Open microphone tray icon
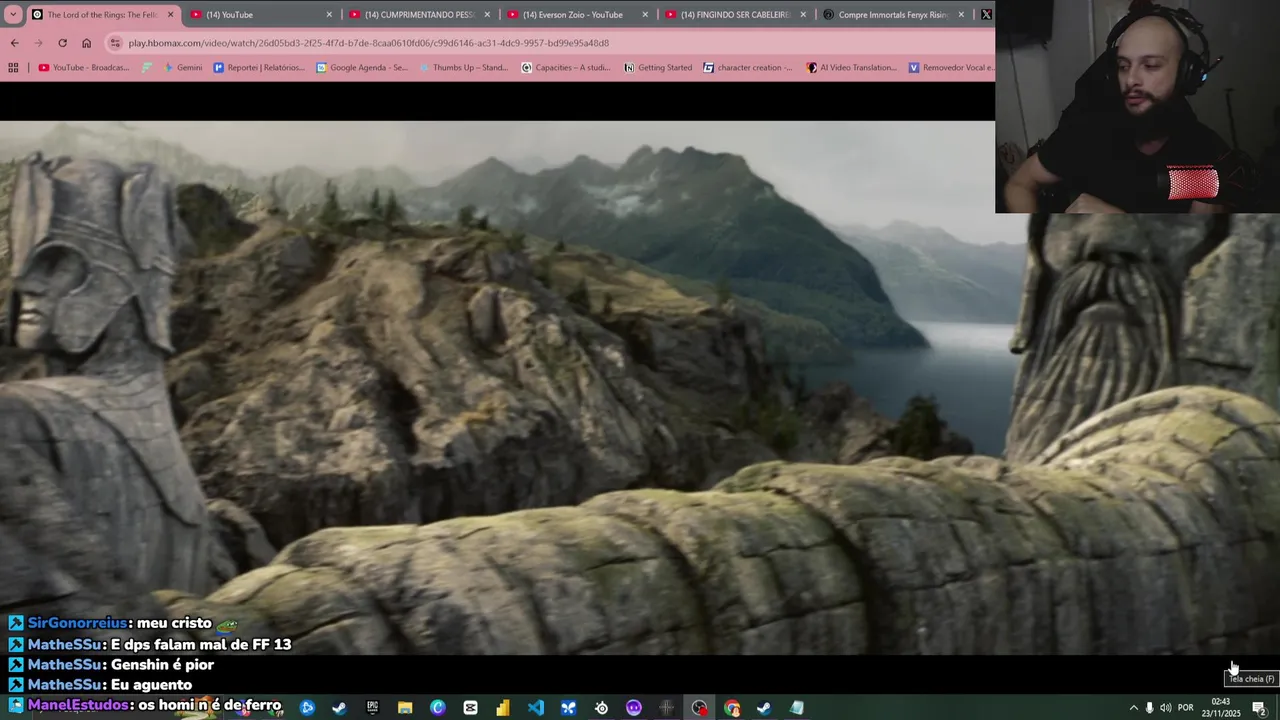The image size is (1280, 720). pyautogui.click(x=1149, y=708)
